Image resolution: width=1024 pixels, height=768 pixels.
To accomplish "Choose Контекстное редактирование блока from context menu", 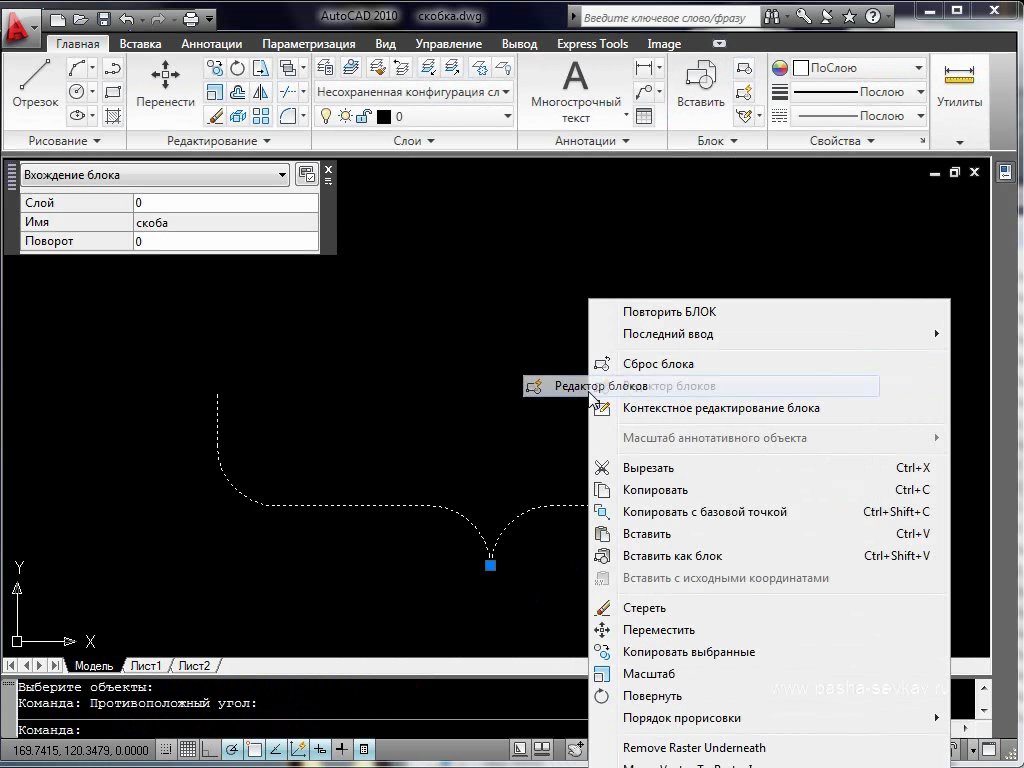I will [x=720, y=408].
